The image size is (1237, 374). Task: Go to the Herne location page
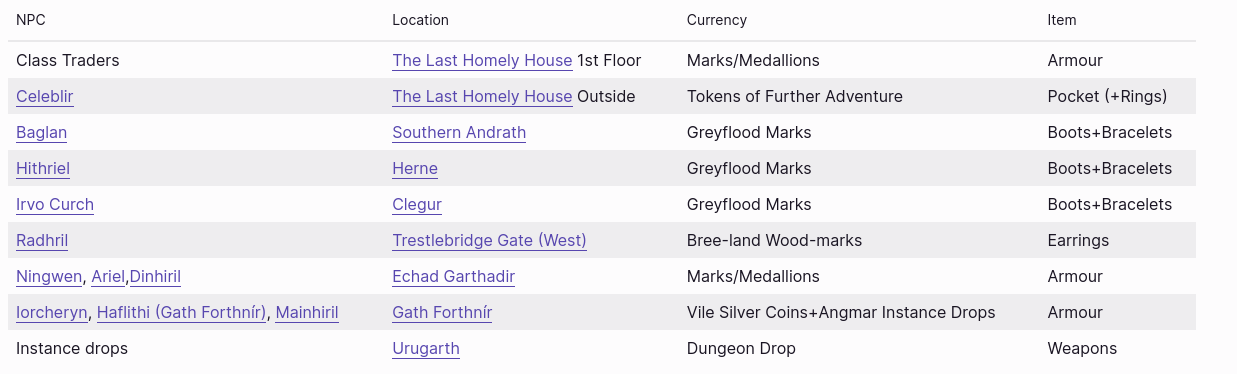click(415, 169)
